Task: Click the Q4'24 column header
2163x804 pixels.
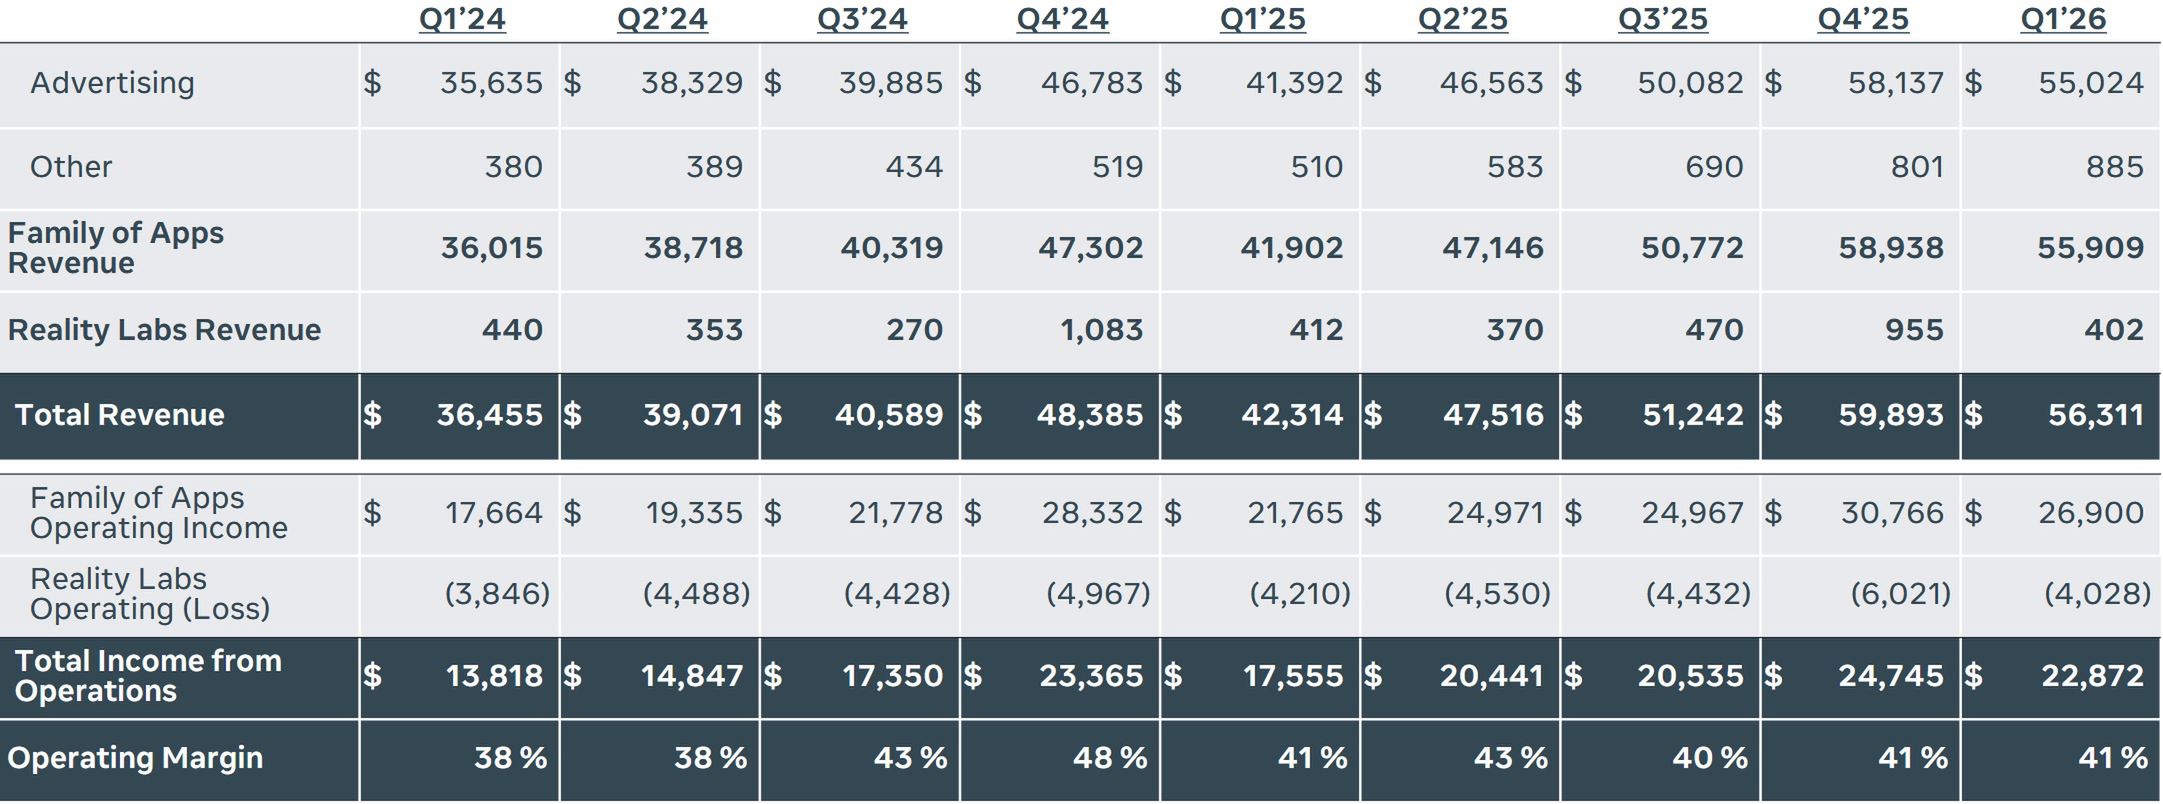Action: [x=1062, y=19]
